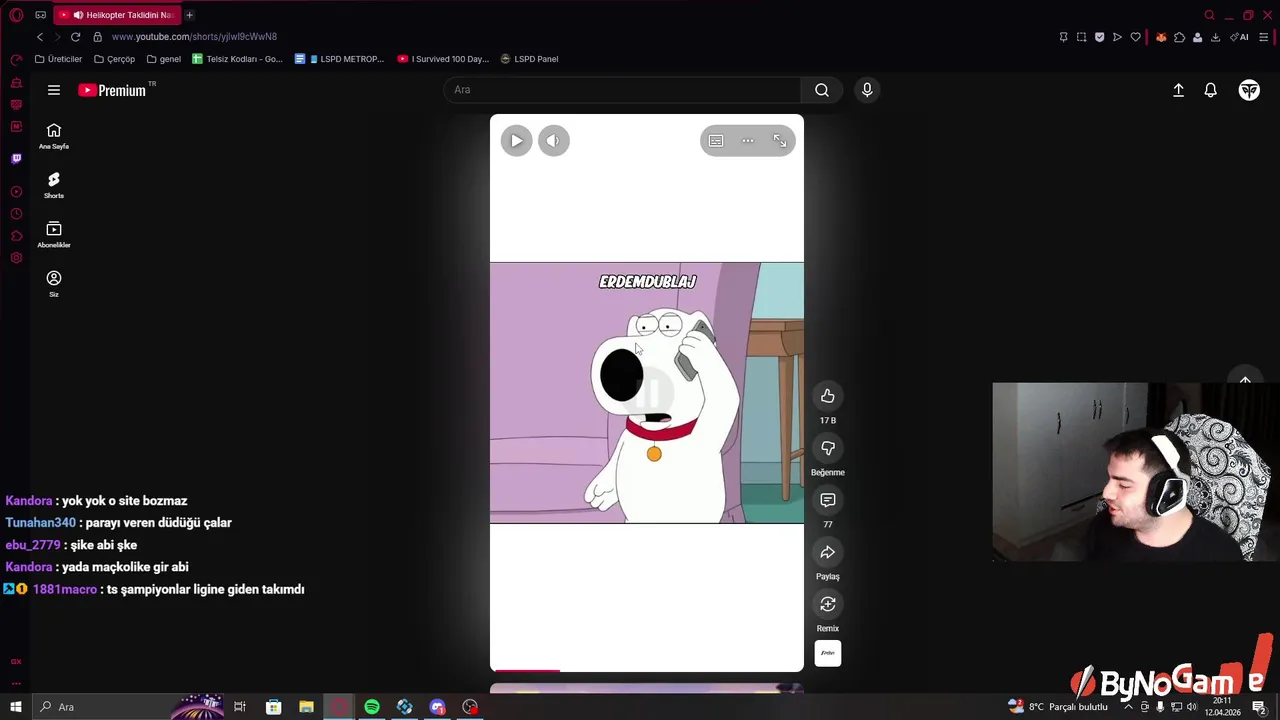The width and height of the screenshot is (1280, 720).
Task: Add page to bookmarks heart icon
Action: [x=1135, y=37]
